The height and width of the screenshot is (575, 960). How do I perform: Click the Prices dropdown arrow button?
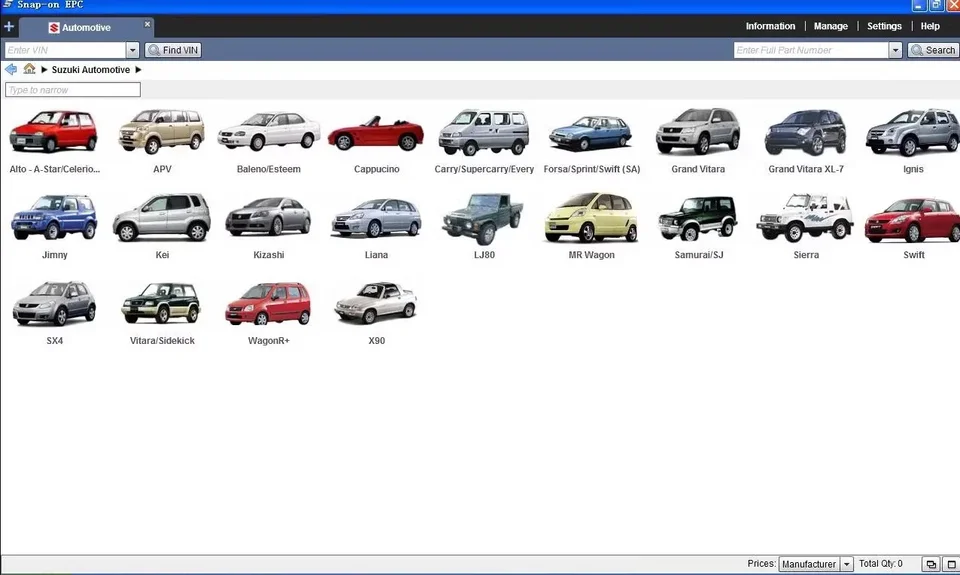[x=847, y=564]
